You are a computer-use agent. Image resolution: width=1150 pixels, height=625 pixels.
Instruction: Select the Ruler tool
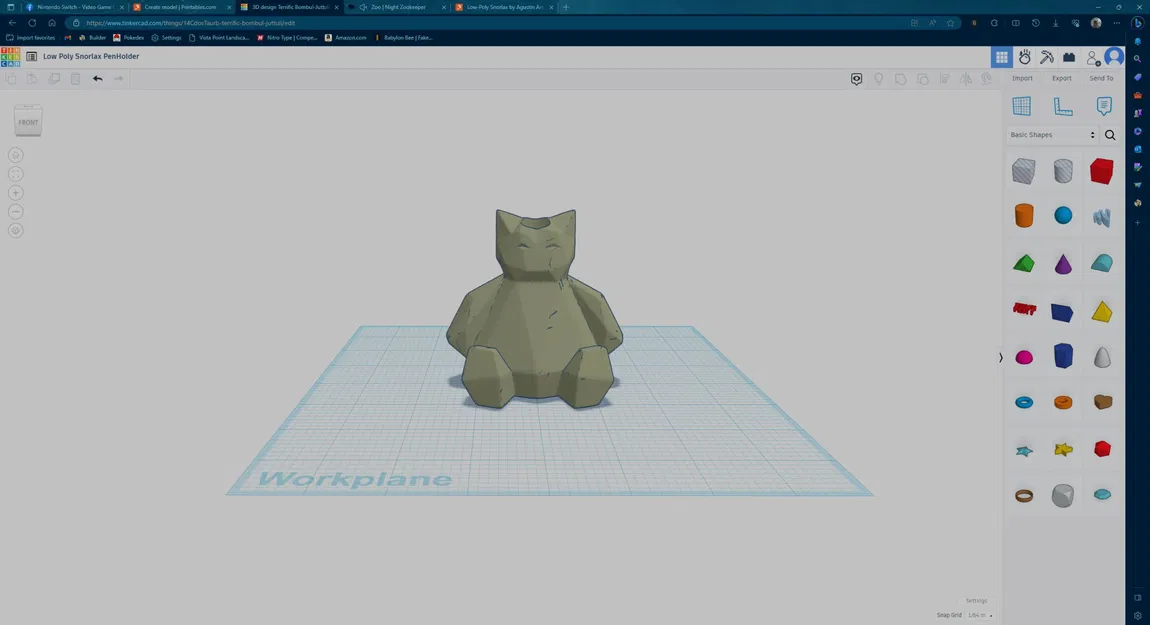click(x=1062, y=105)
